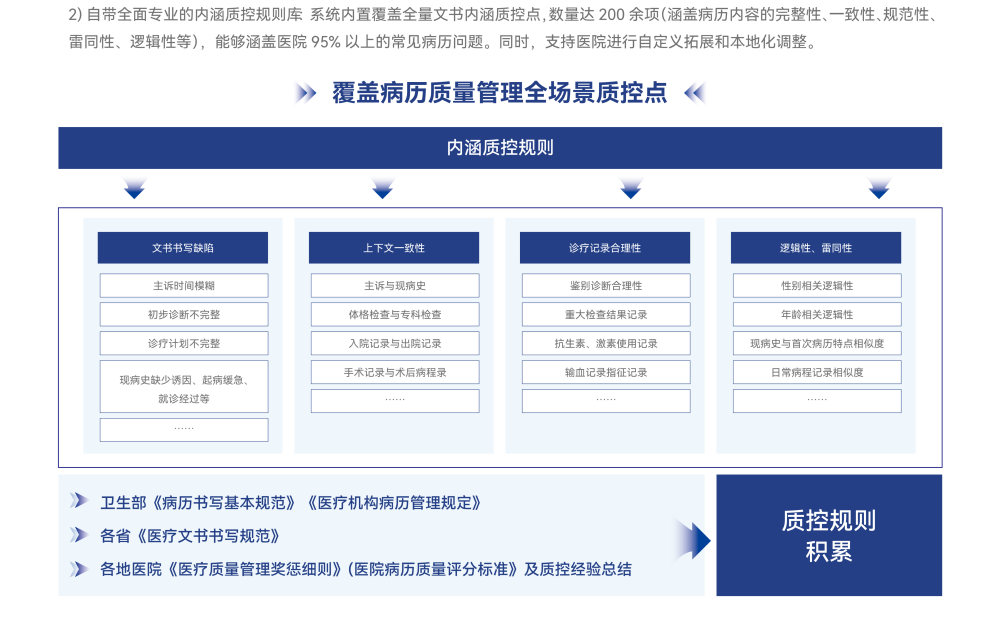Expand the ellipsis below 日常病程记录相似度
Viewport: 1000px width, 617px height.
[x=817, y=401]
